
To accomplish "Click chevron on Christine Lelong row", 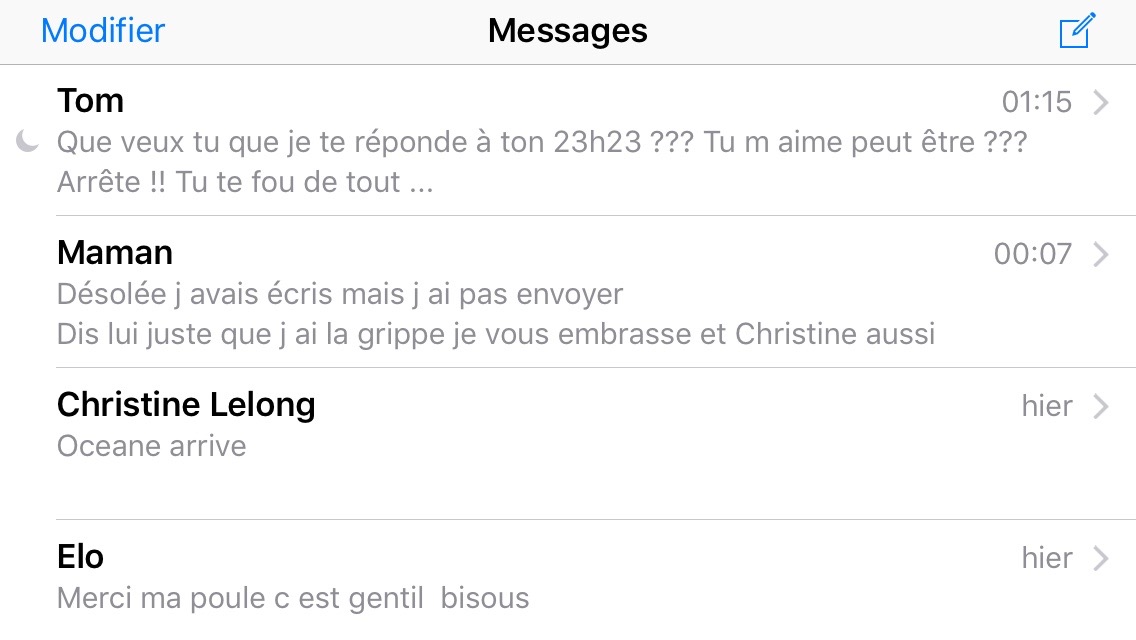I will pos(1101,406).
